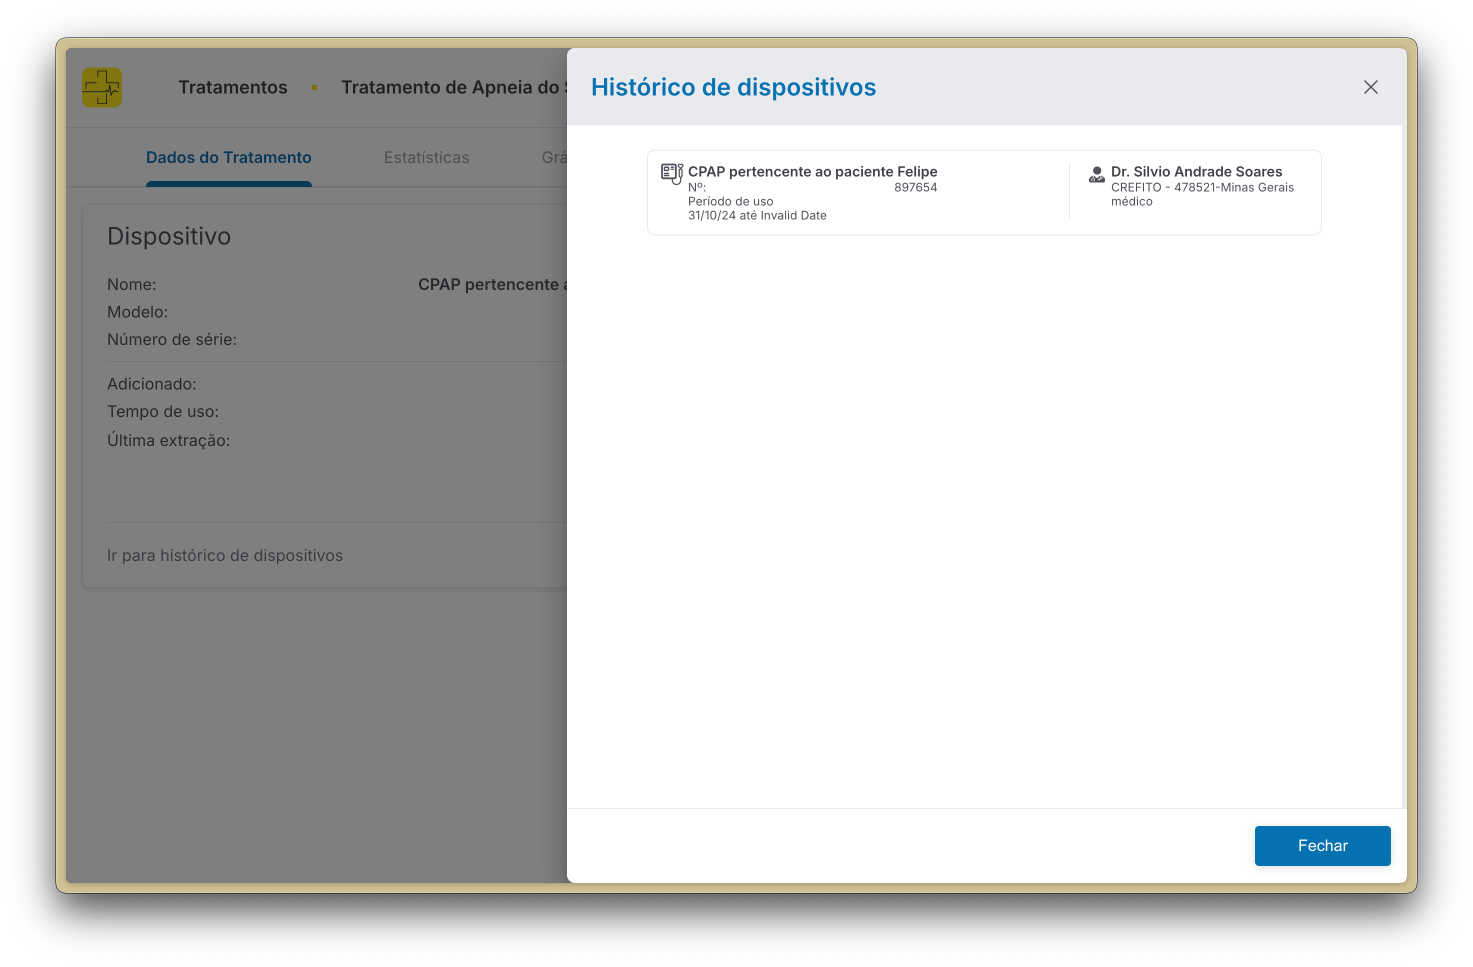The image size is (1473, 967).
Task: Click the 'Histórico de dispositivos' title
Action: click(733, 87)
